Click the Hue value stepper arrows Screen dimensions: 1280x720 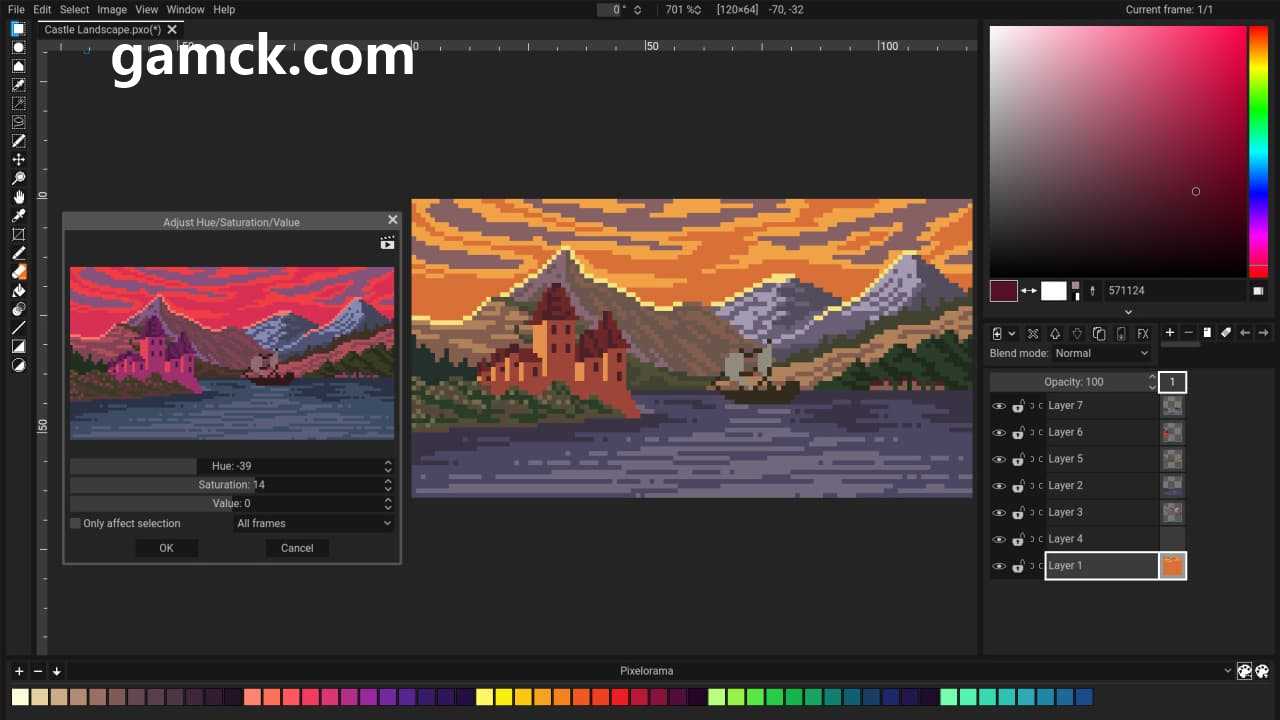[388, 466]
